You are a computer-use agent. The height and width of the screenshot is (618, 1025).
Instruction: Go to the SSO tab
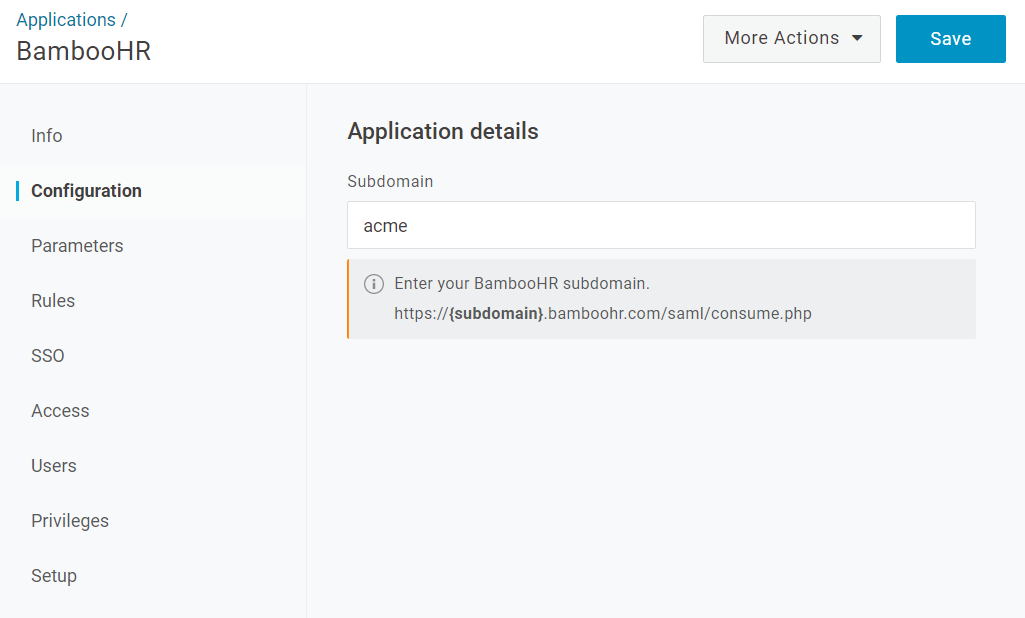point(48,356)
